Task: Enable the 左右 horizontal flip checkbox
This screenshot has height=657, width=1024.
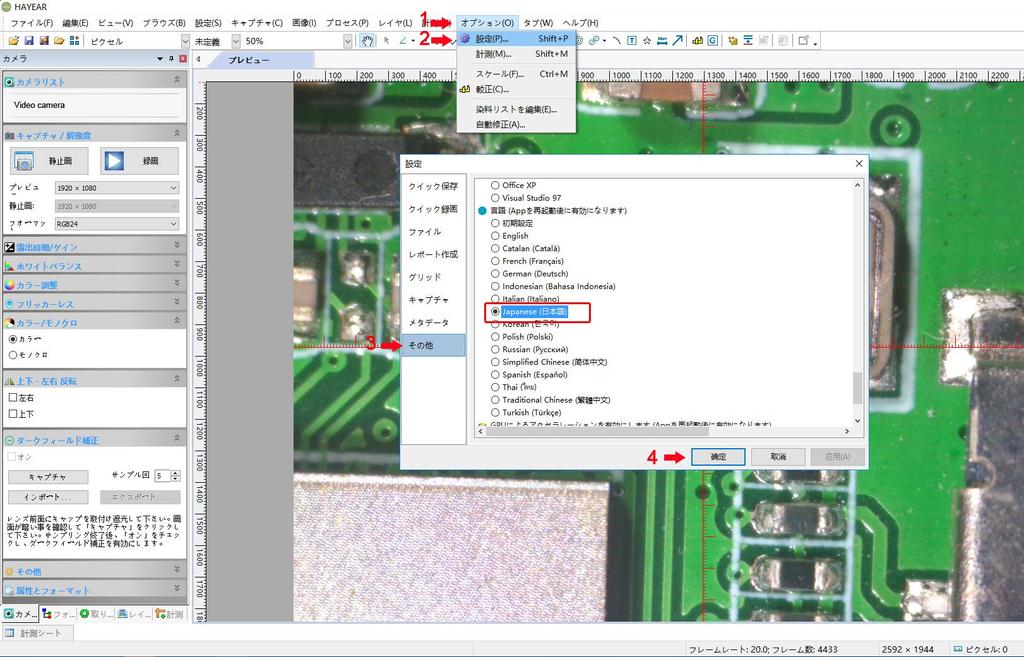Action: [13, 397]
